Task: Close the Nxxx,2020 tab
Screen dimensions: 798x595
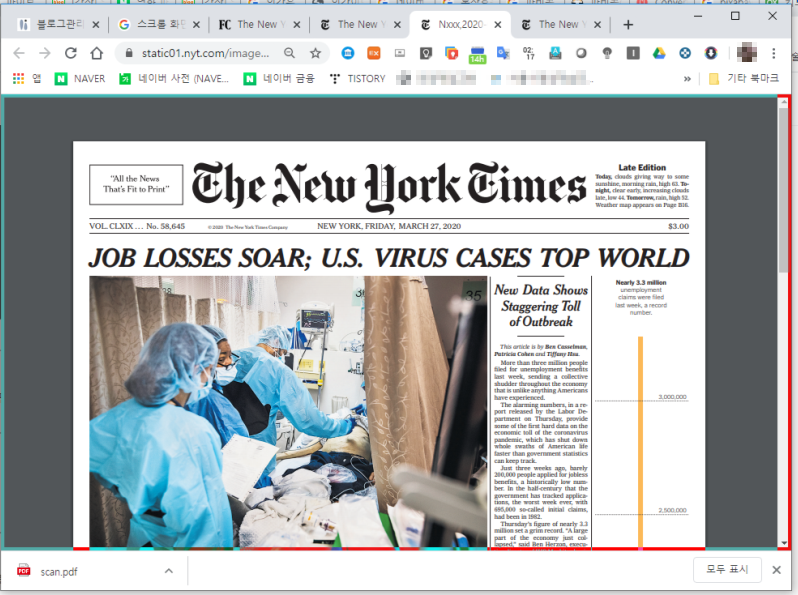Action: pos(498,24)
